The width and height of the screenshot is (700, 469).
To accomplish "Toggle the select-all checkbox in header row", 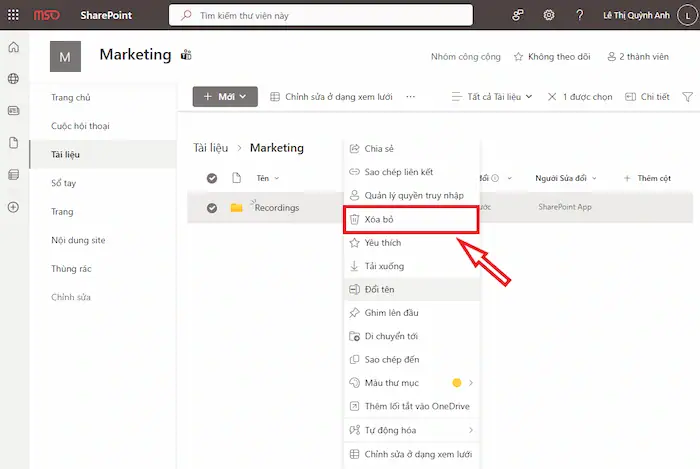I will pyautogui.click(x=211, y=178).
